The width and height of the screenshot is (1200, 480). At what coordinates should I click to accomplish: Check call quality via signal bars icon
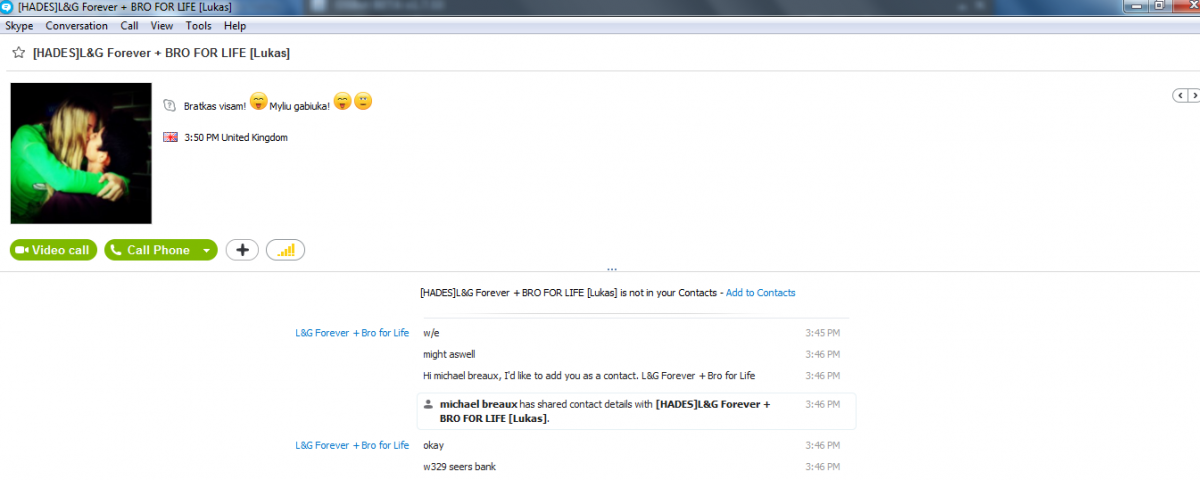pos(285,250)
